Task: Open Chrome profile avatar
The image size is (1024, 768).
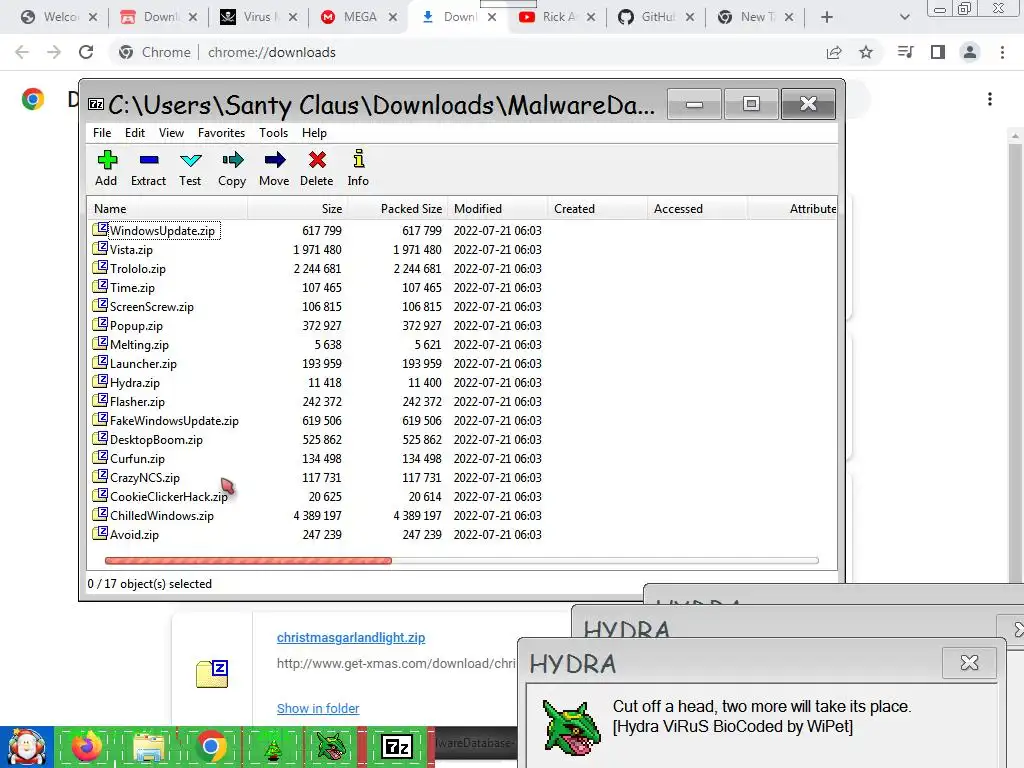Action: pyautogui.click(x=970, y=52)
